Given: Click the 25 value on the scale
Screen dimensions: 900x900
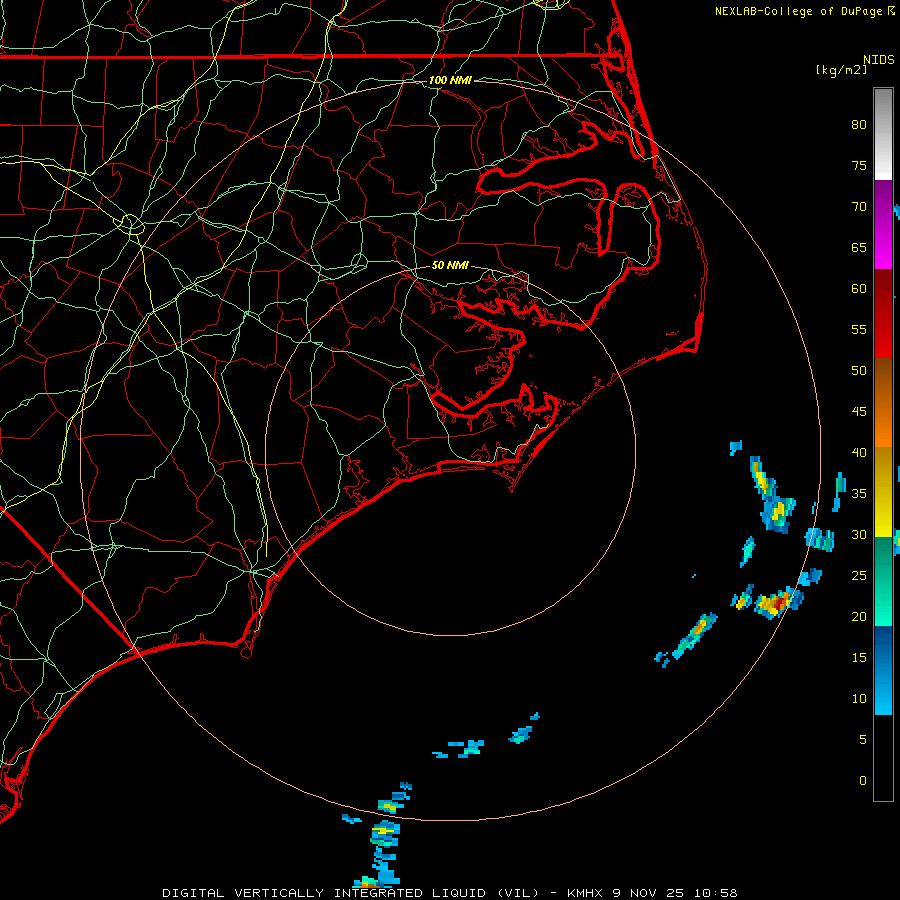Looking at the screenshot, I should [x=859, y=575].
